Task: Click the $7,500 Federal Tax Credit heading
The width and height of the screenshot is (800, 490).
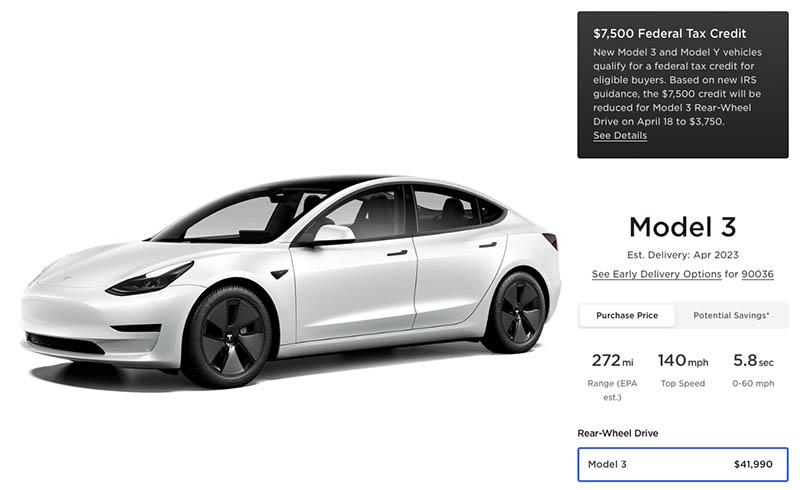Action: [x=669, y=34]
